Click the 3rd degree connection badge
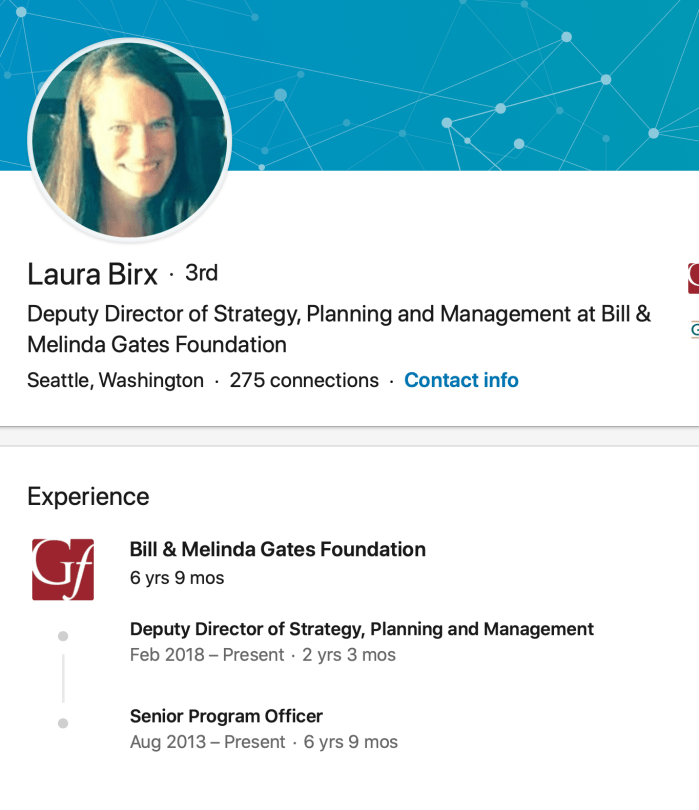The height and width of the screenshot is (810, 699). [x=201, y=273]
